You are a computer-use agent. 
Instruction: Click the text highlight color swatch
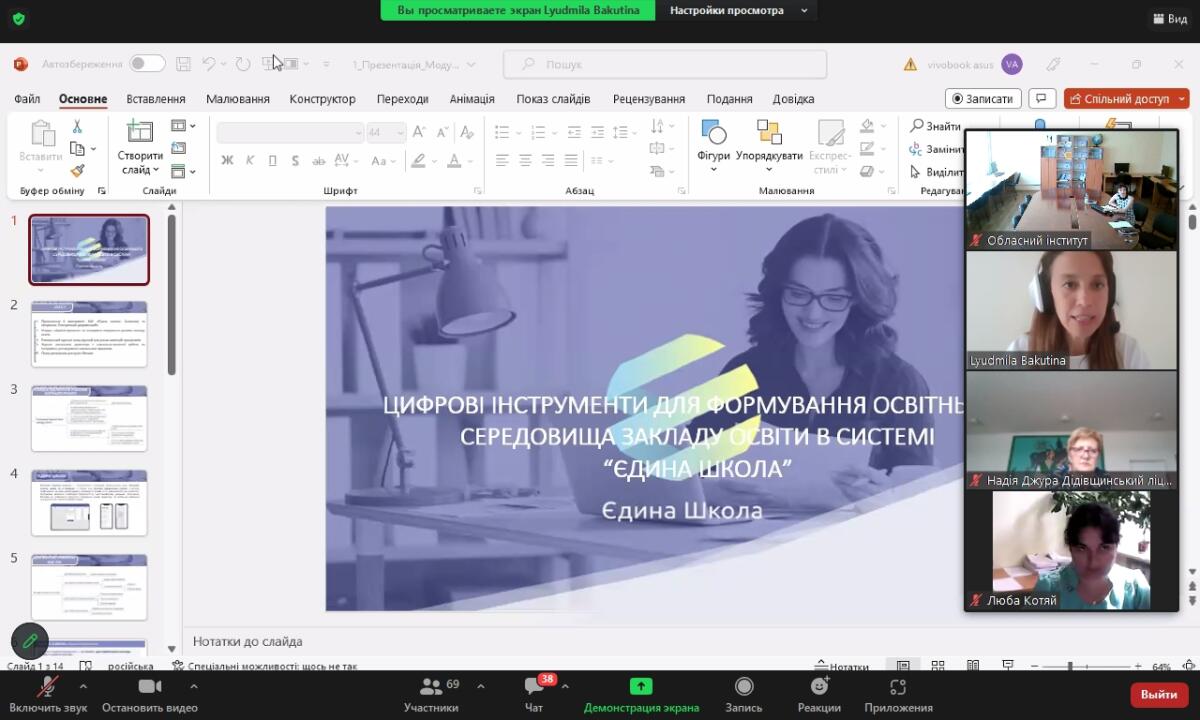[419, 160]
